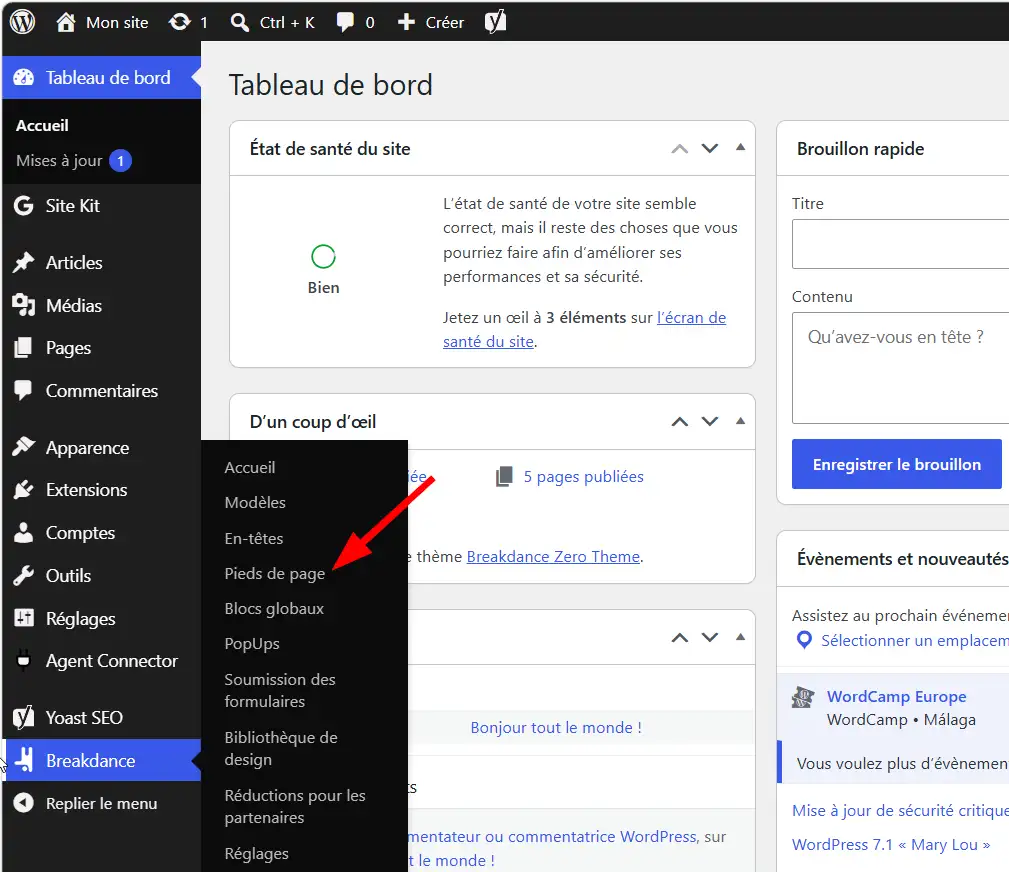The width and height of the screenshot is (1009, 872).
Task: Open the Pages icon in sidebar
Action: [x=24, y=348]
